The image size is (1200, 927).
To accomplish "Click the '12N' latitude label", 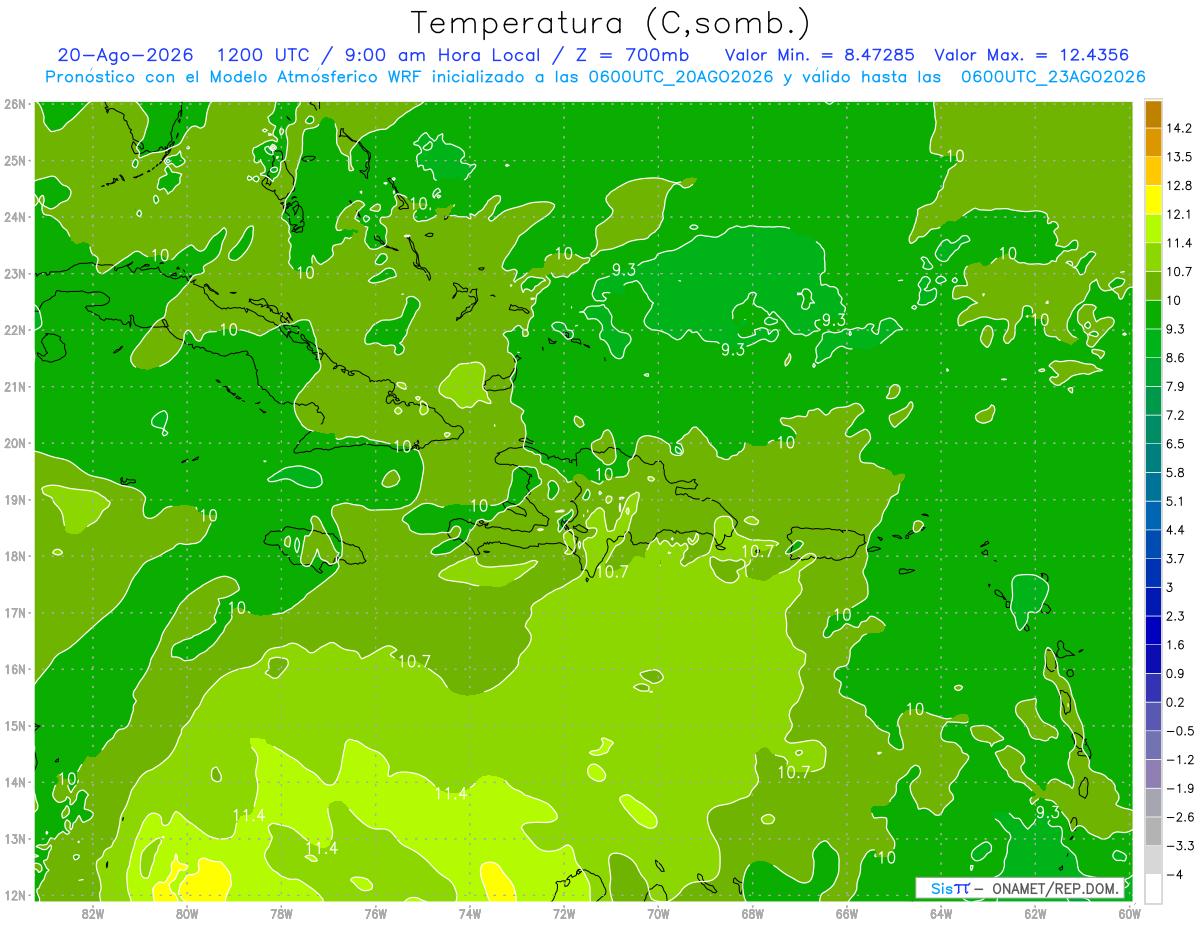I will click(x=15, y=895).
